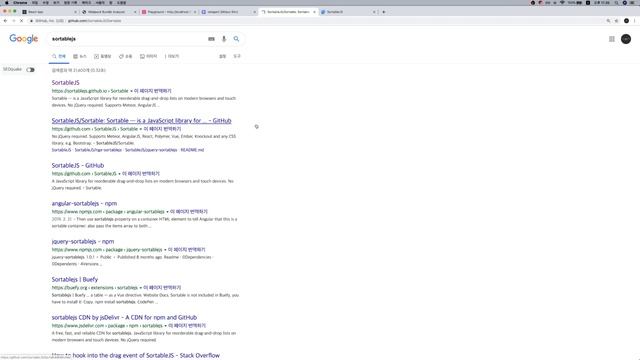
Task: Expand the dropdown arrow beside the sortablejs.github.io URL
Action: coord(131,91)
